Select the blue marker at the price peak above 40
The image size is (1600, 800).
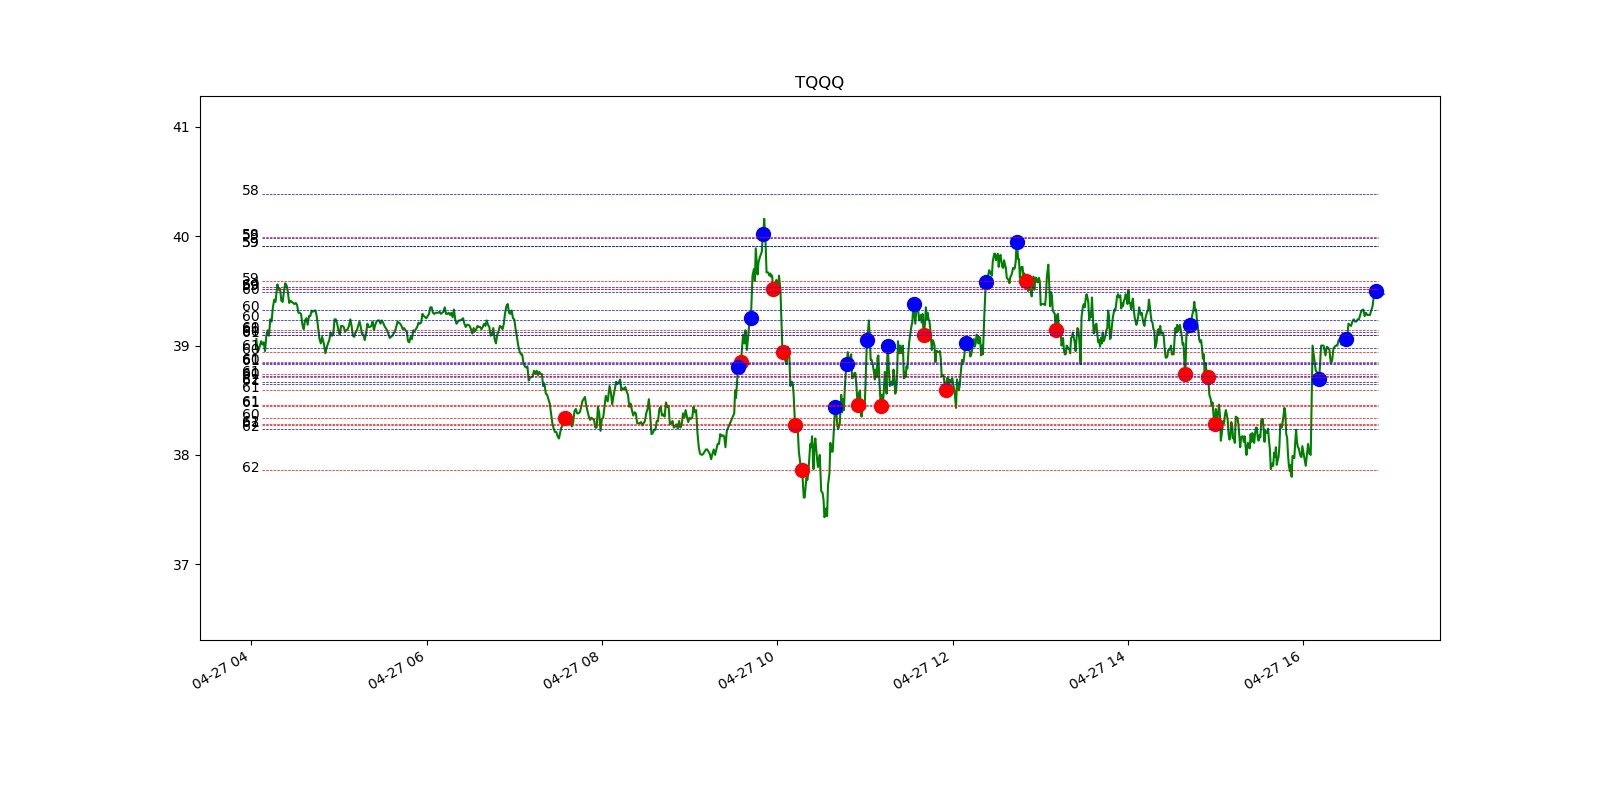click(763, 234)
